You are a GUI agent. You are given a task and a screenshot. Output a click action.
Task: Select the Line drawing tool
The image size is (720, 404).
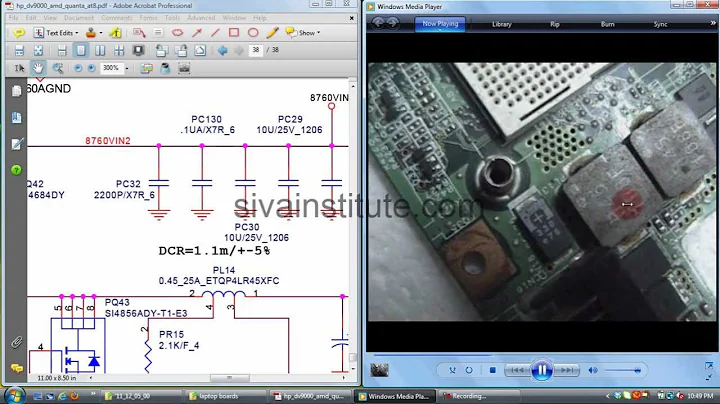pyautogui.click(x=215, y=33)
